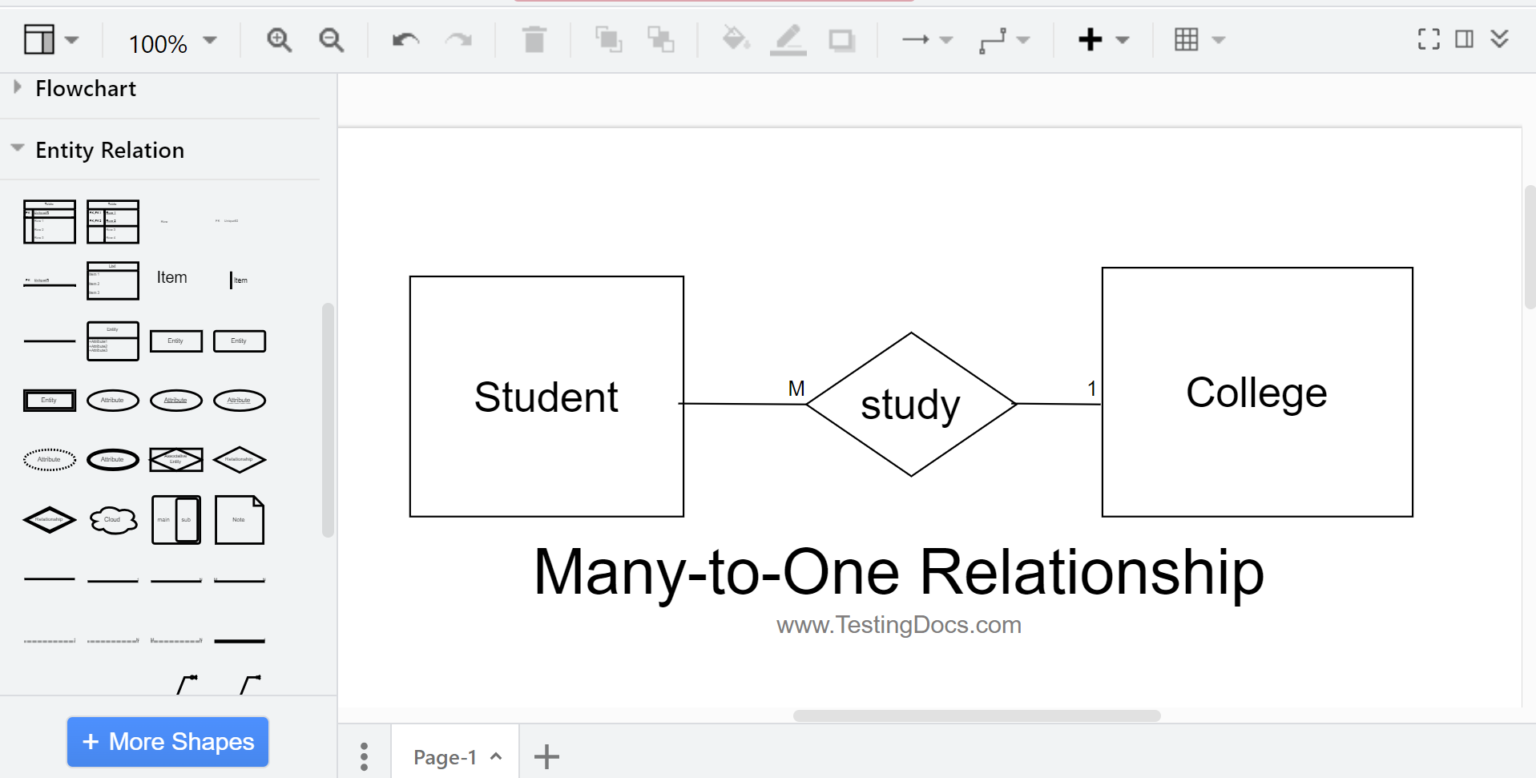This screenshot has height=778, width=1536.
Task: Redo the last action
Action: pos(459,39)
